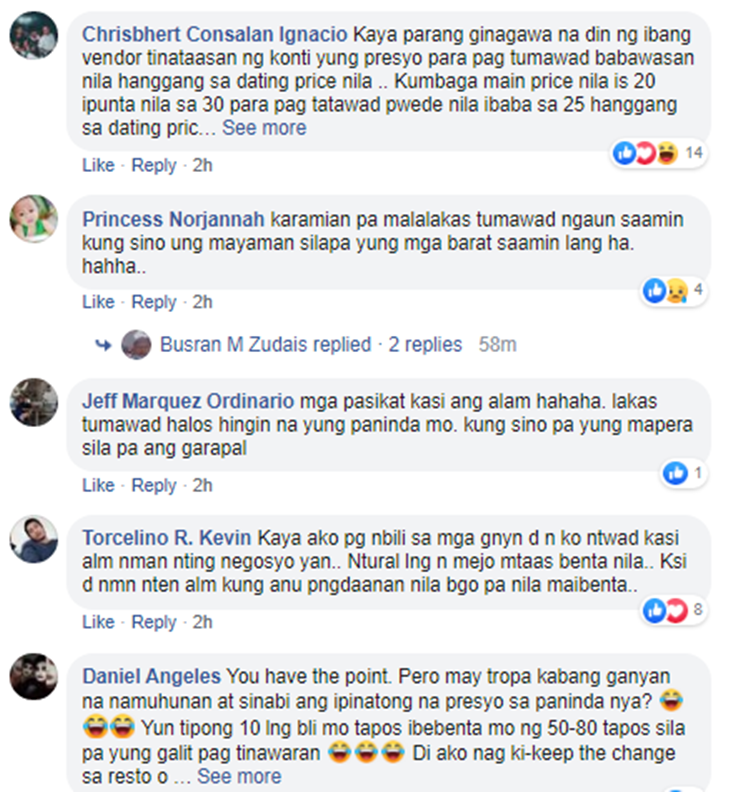This screenshot has width=750, height=792.
Task: Click the heart reaction icon on Torcelino's comment
Action: [676, 611]
